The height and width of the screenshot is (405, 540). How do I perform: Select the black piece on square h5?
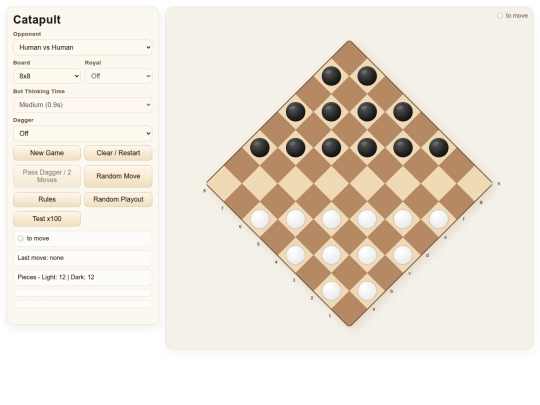tap(403, 112)
